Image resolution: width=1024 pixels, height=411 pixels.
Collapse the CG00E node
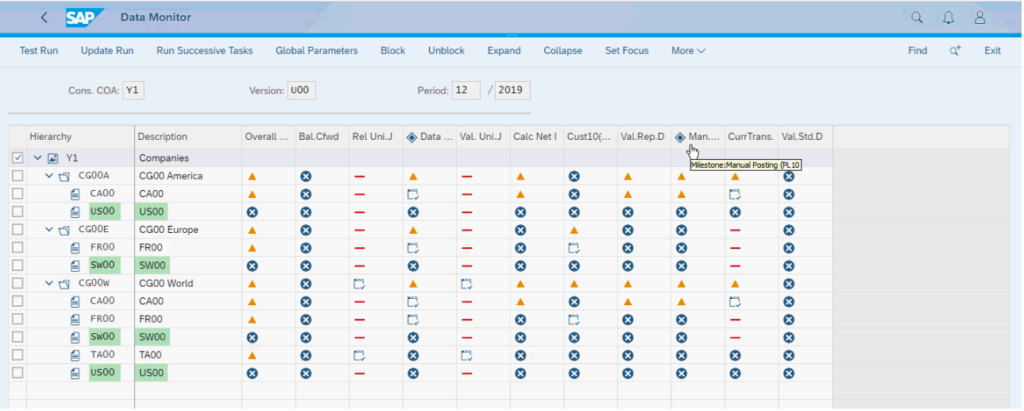pos(49,230)
